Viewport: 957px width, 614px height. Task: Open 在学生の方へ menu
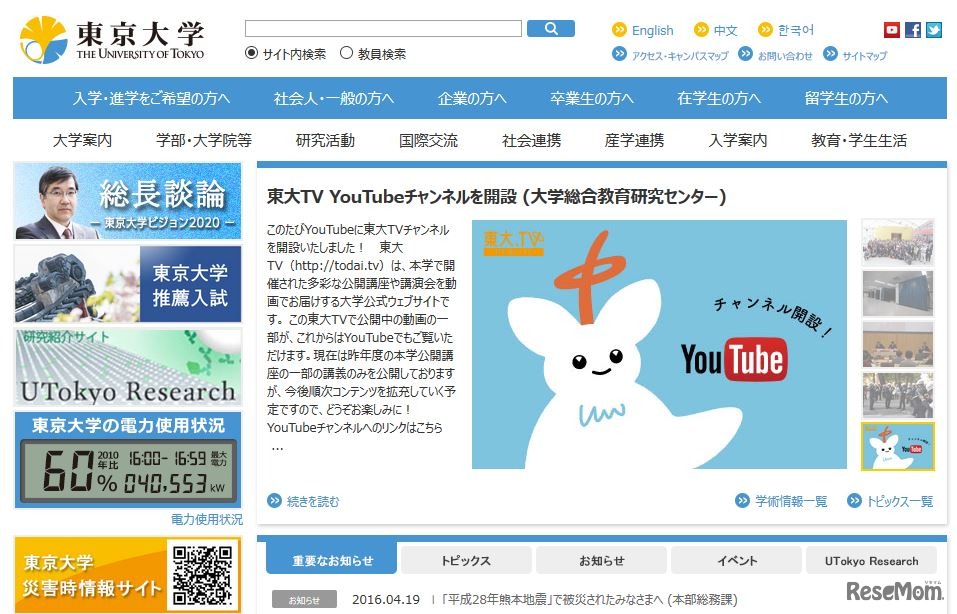pyautogui.click(x=719, y=98)
